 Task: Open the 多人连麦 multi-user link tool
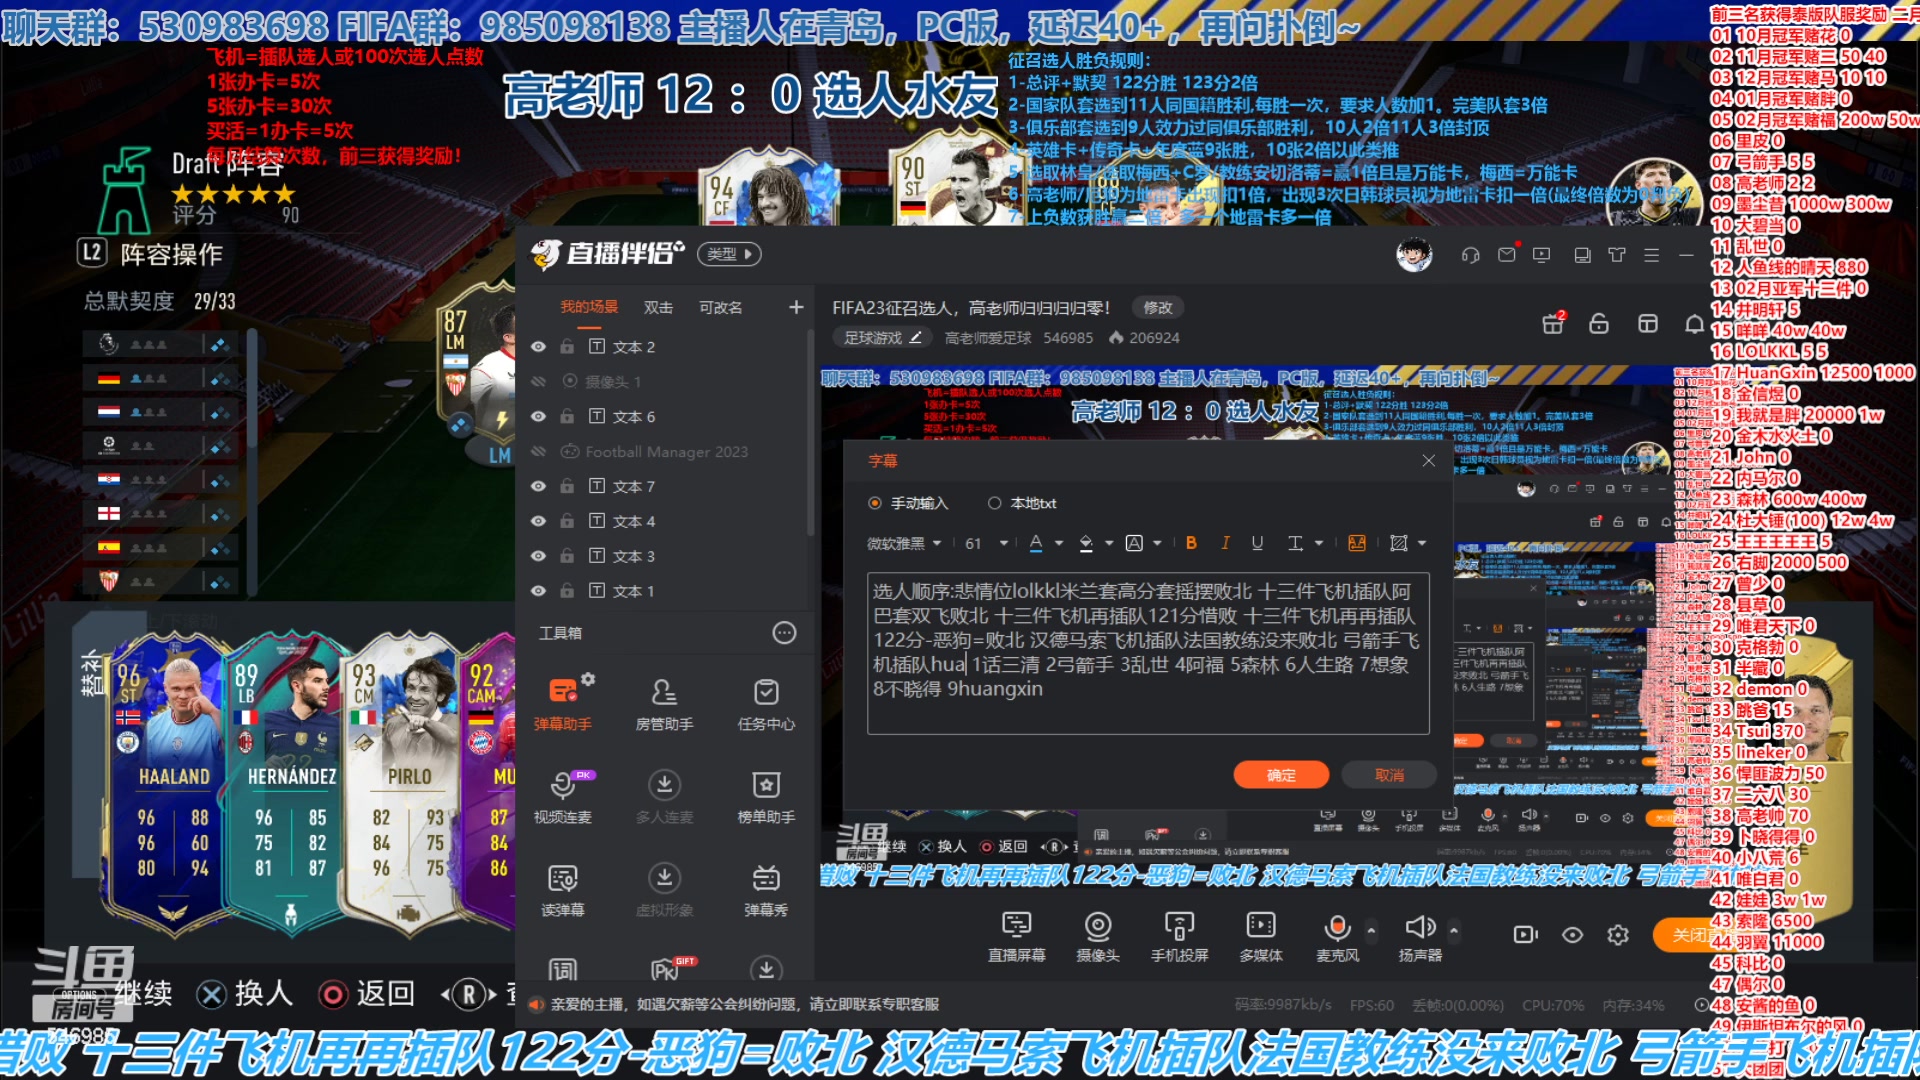[x=664, y=796]
